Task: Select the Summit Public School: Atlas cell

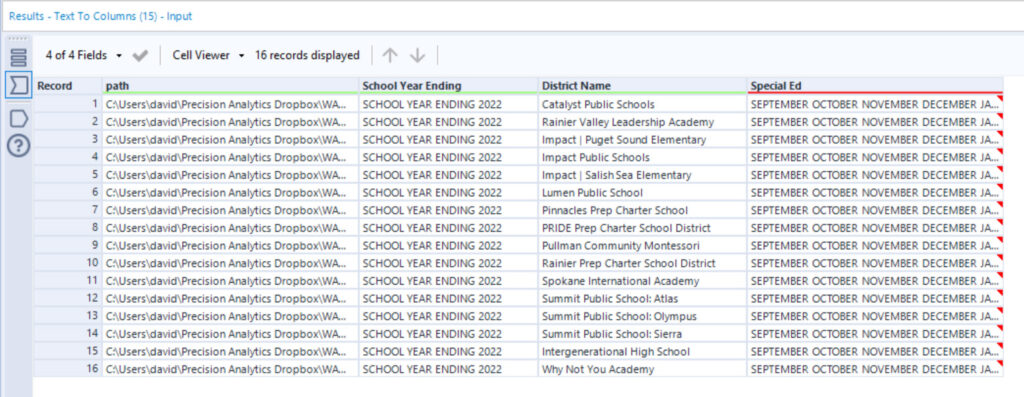Action: [x=643, y=298]
